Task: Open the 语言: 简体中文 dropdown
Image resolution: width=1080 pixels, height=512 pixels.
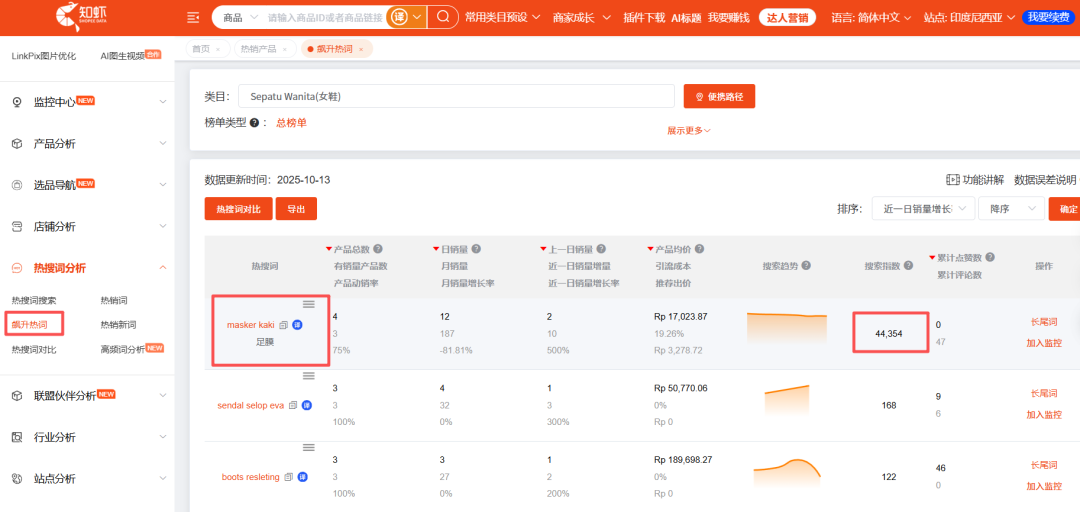Action: tap(871, 17)
